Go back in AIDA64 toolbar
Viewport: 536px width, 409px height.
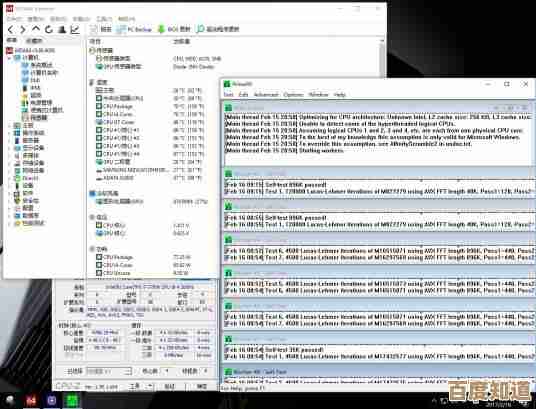[x=11, y=30]
